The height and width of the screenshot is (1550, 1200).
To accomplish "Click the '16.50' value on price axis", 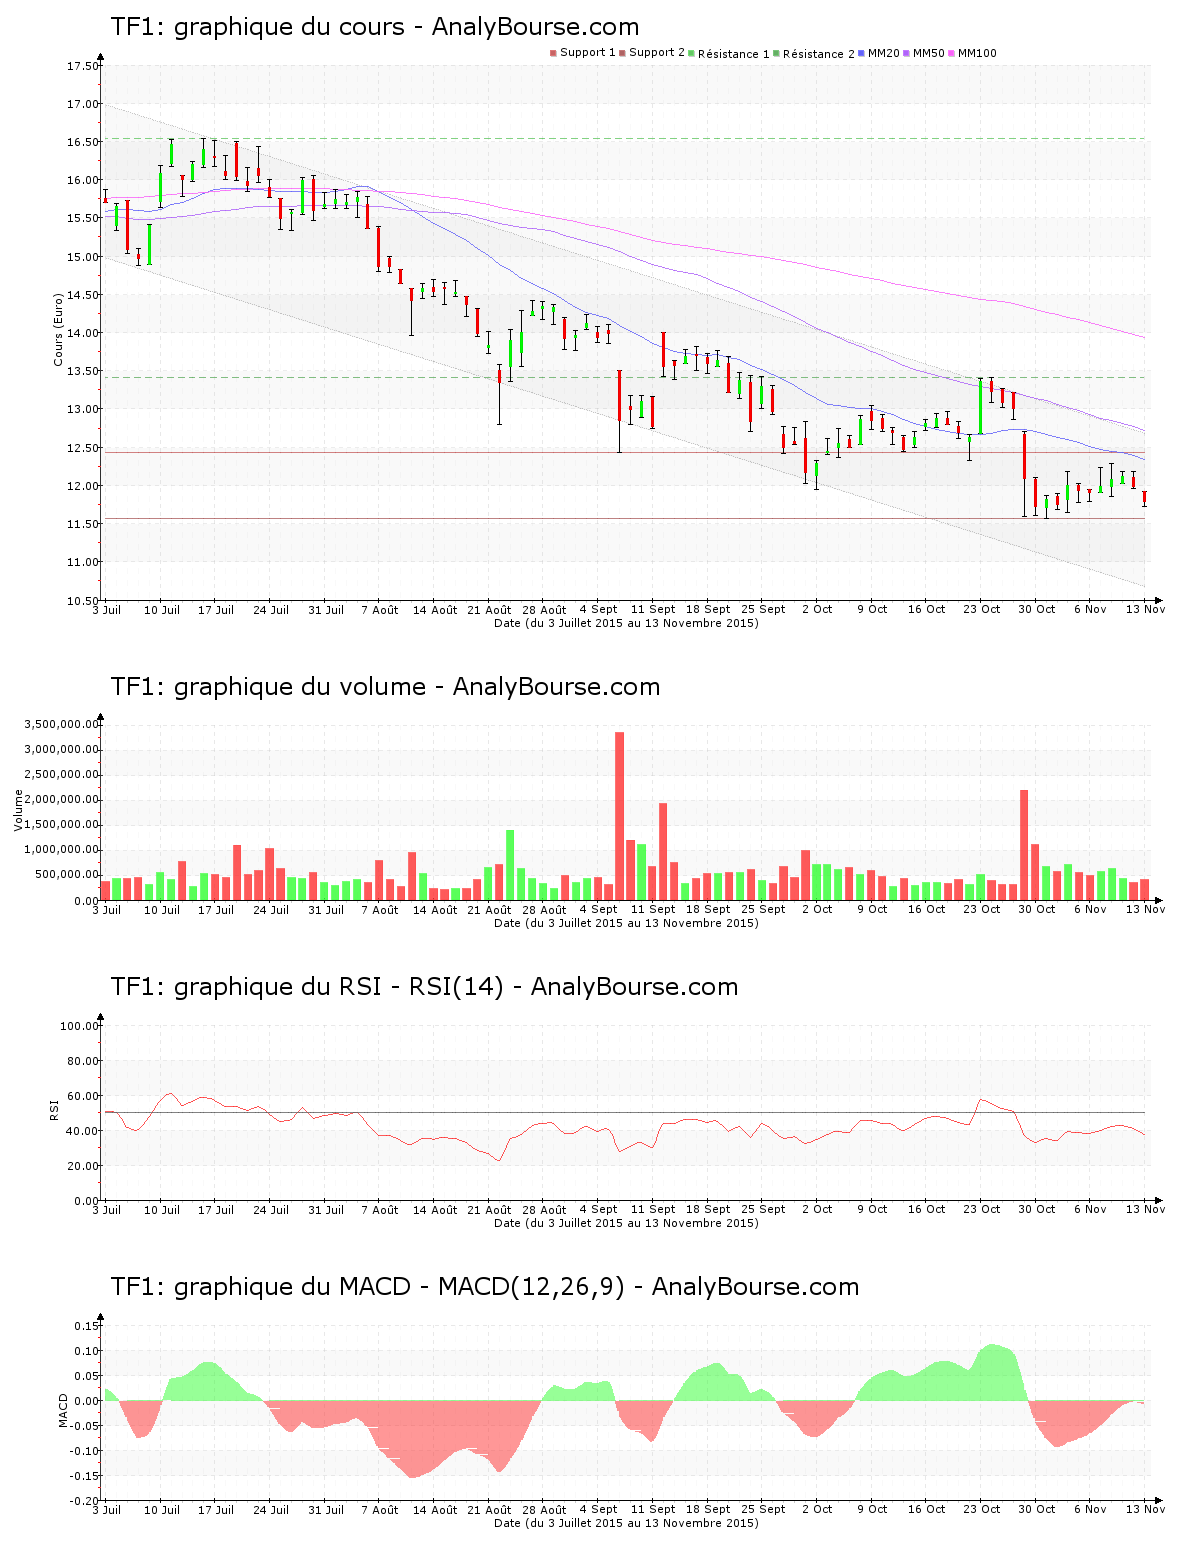I will [82, 143].
